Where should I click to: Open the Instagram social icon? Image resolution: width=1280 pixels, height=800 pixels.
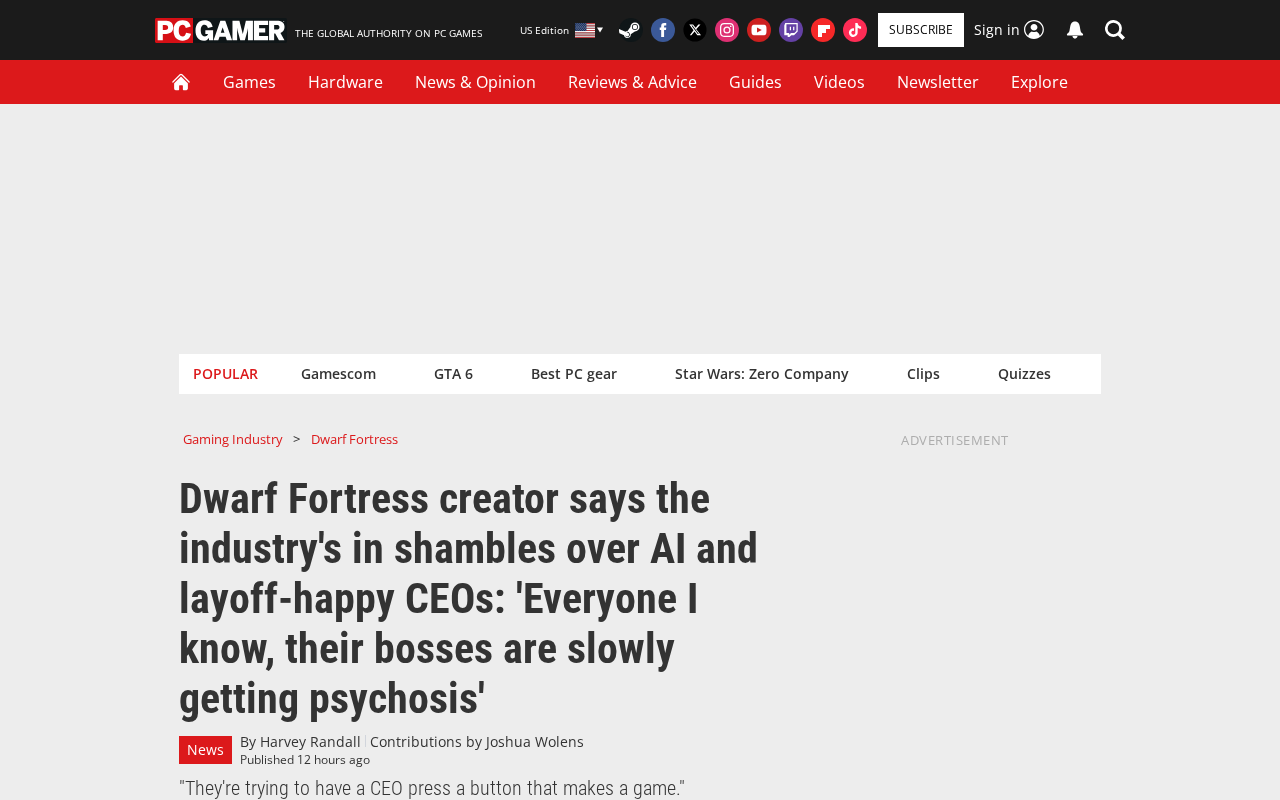727,30
